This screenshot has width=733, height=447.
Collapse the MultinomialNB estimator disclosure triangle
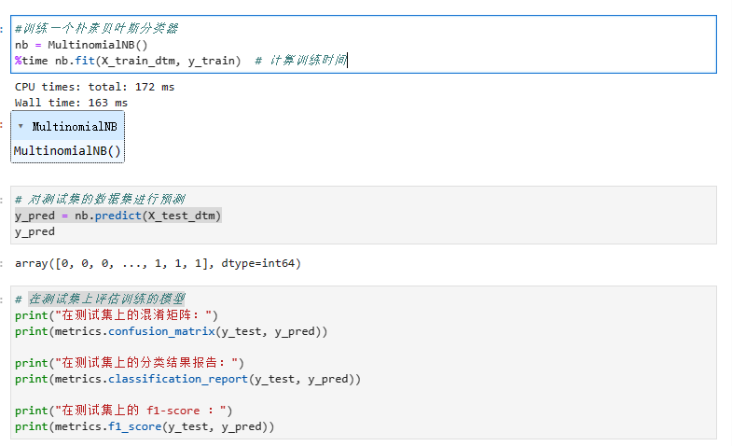tap(21, 127)
